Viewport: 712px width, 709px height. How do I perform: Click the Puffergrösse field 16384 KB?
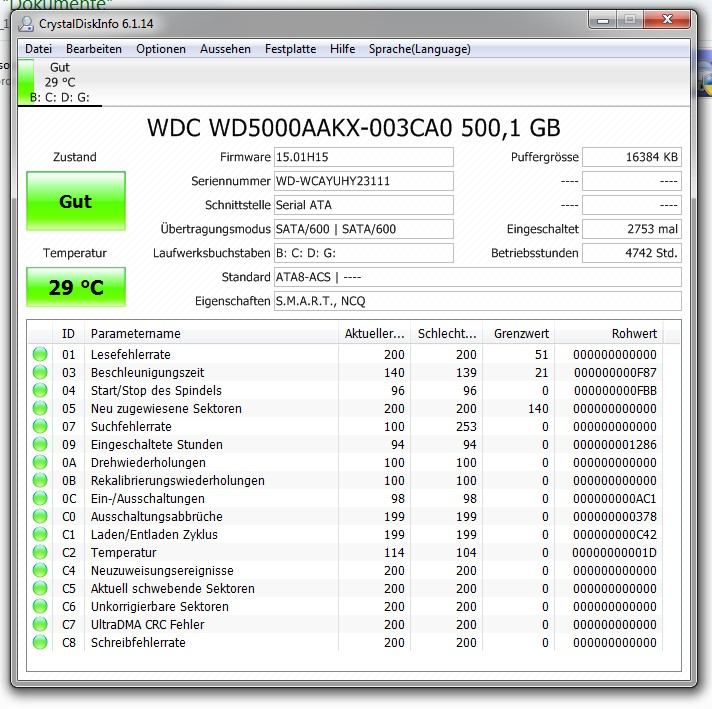(x=632, y=157)
